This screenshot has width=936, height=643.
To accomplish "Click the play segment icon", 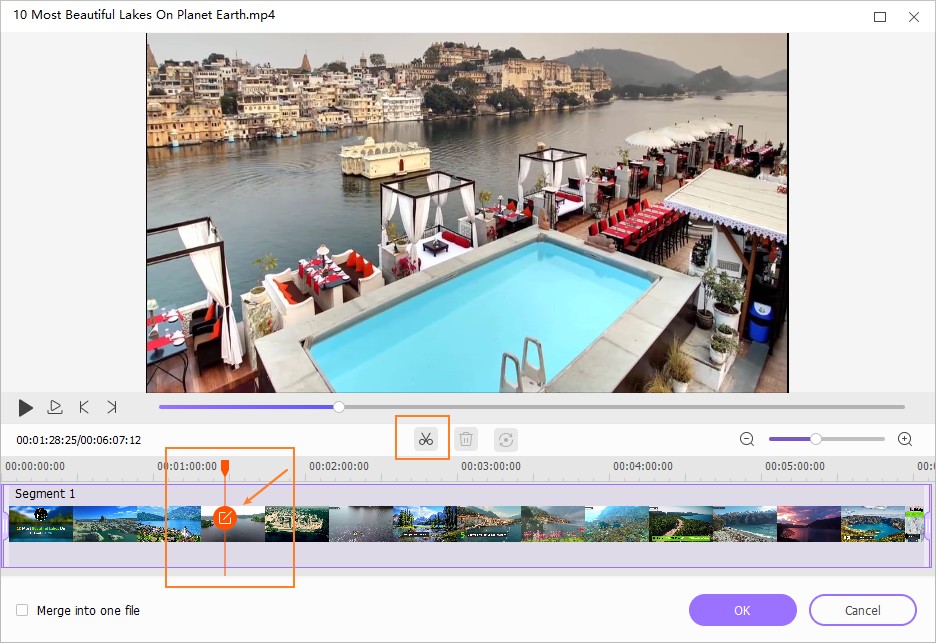I will pyautogui.click(x=55, y=407).
